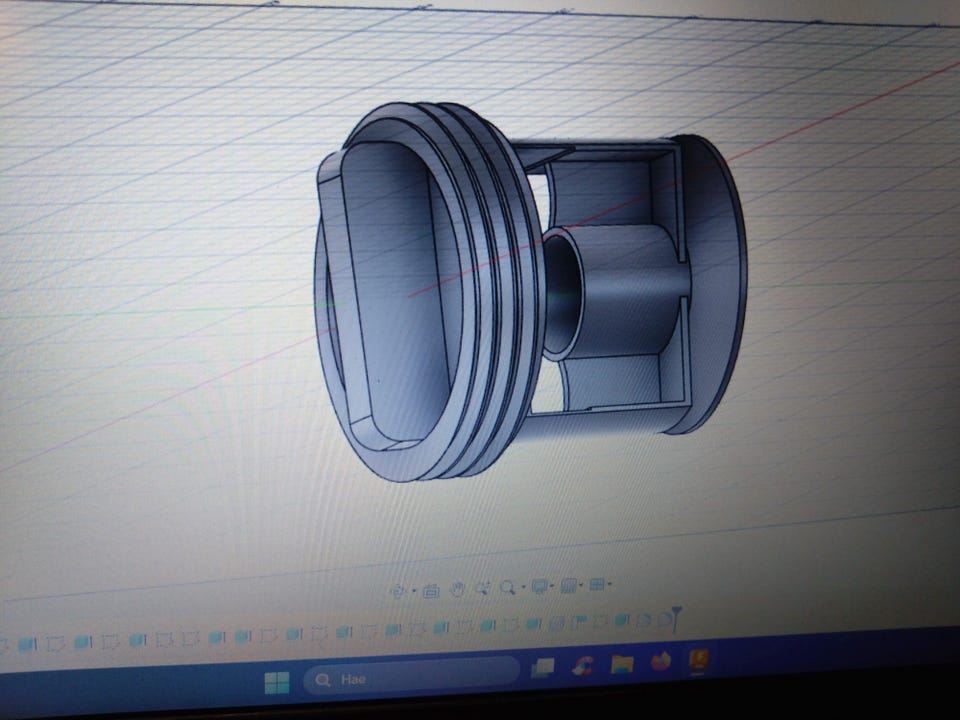Activate the Pan hand tool
The image size is (960, 720).
[x=457, y=590]
